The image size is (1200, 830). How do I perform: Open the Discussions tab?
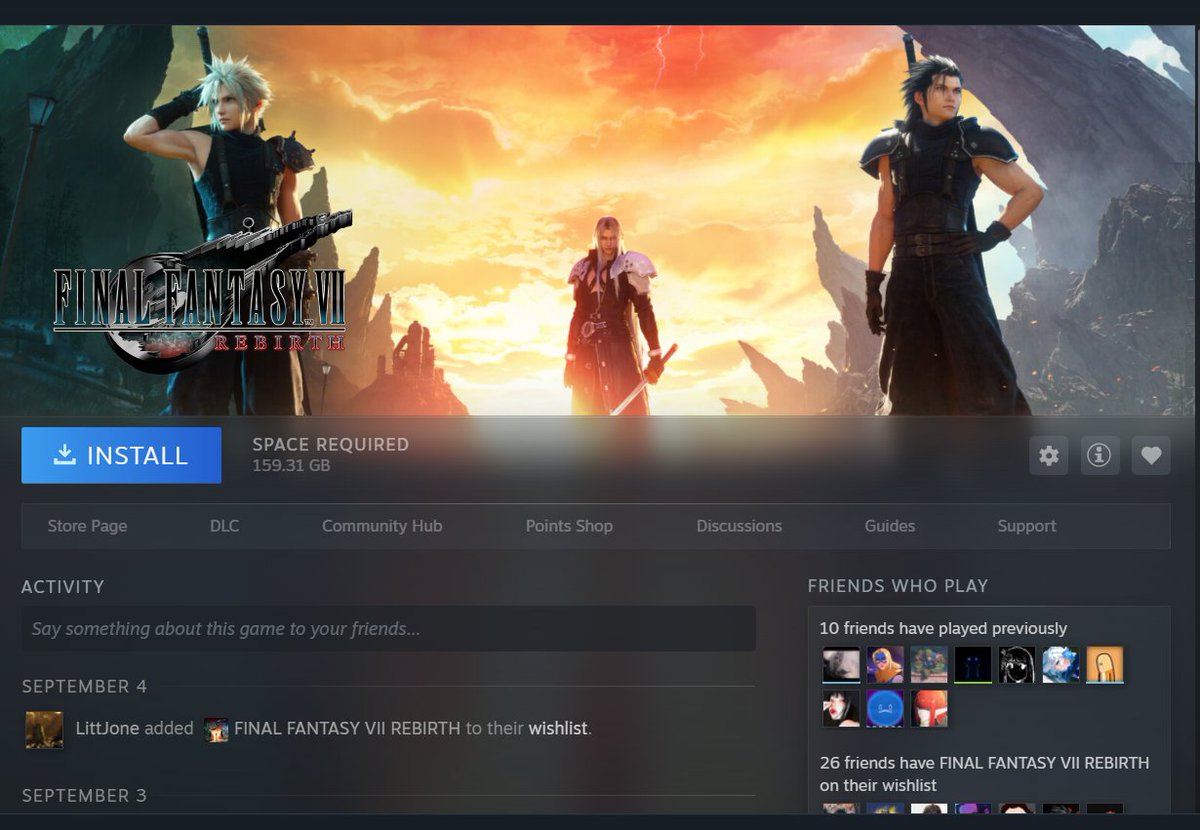point(739,526)
